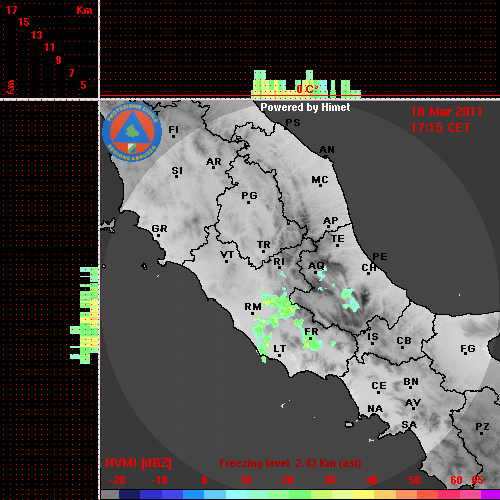The image size is (500, 500).
Task: Click the TR city label
Action: (x=264, y=245)
